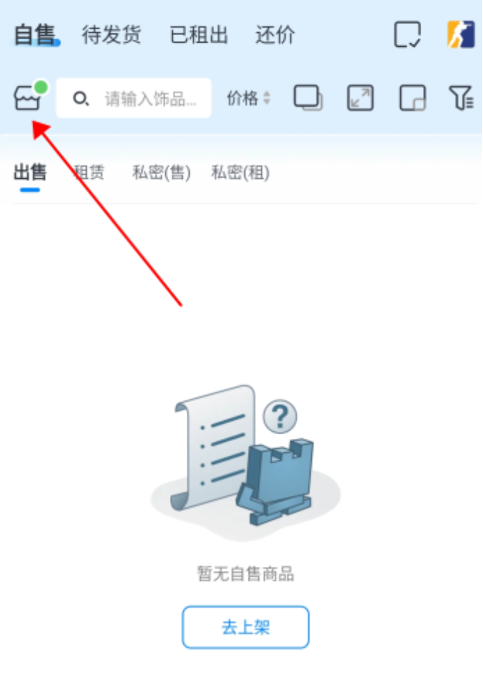Click the magnifier search icon
Screen dimensions: 483x673
[81, 99]
